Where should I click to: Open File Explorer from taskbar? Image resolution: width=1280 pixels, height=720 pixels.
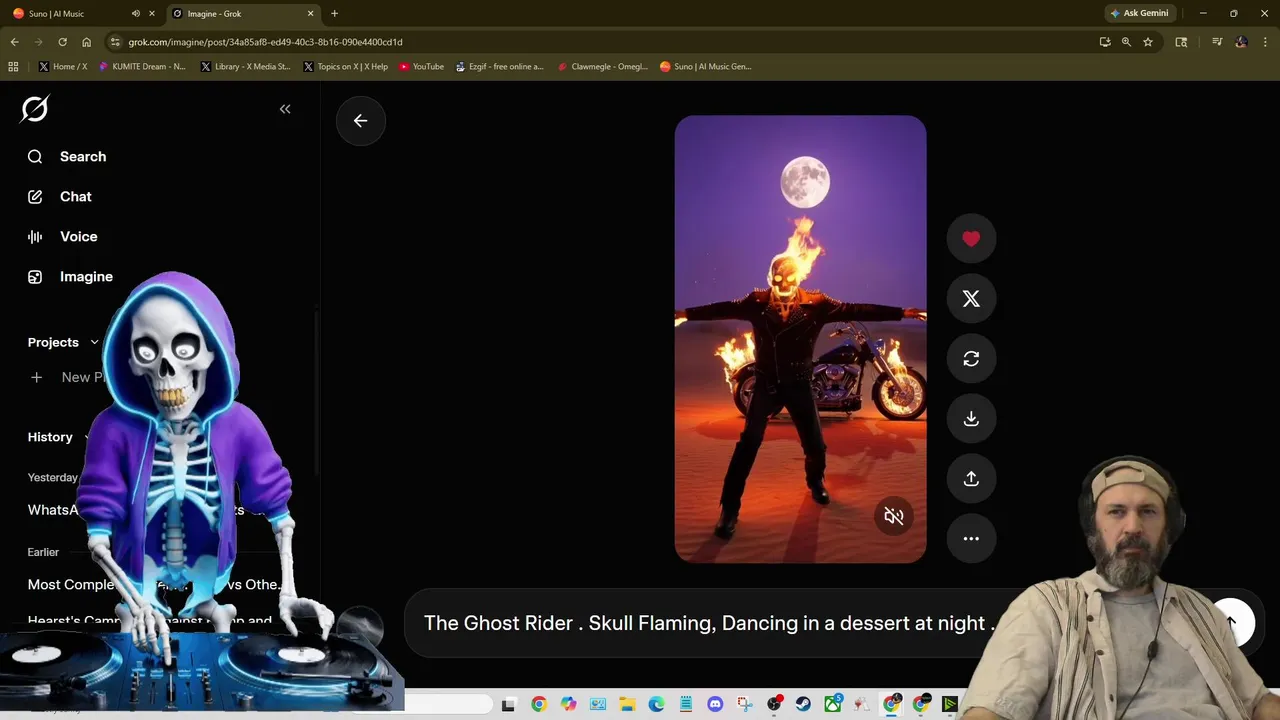point(627,705)
